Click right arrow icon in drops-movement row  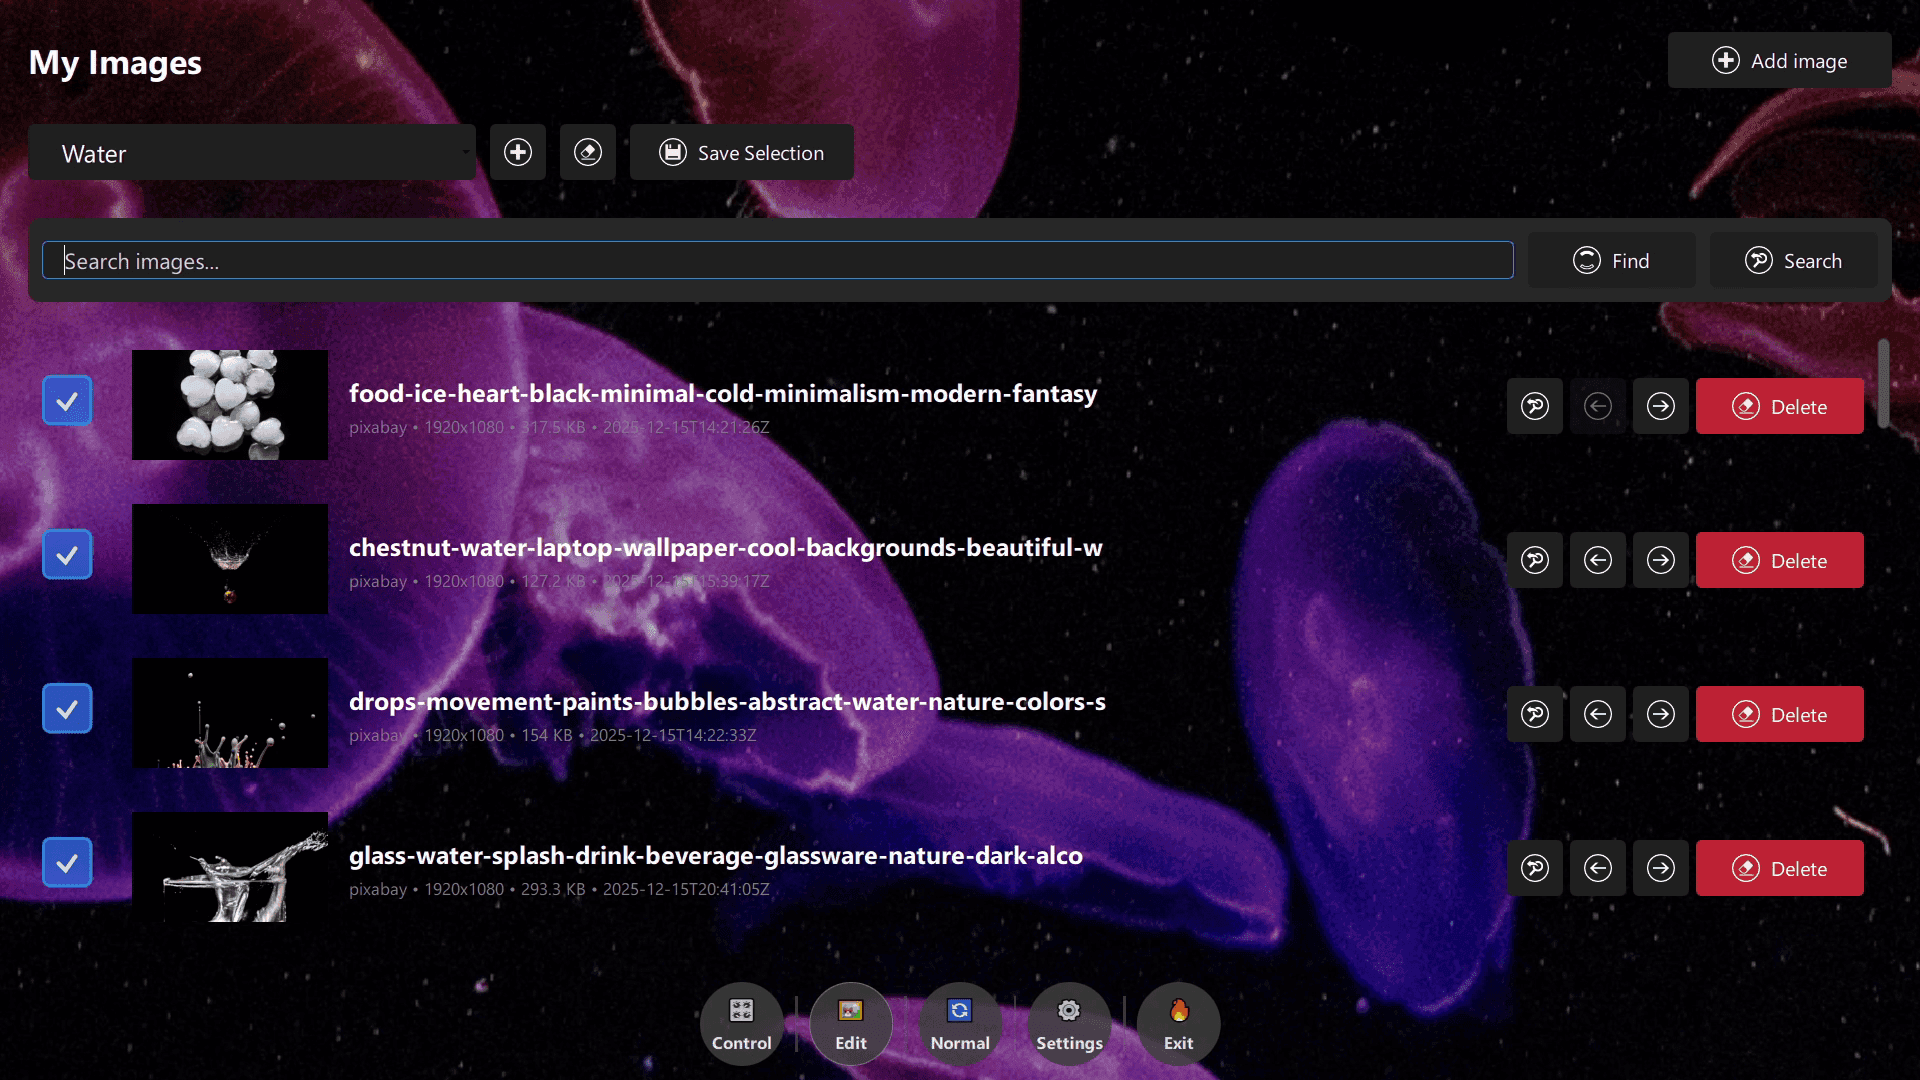1661,714
